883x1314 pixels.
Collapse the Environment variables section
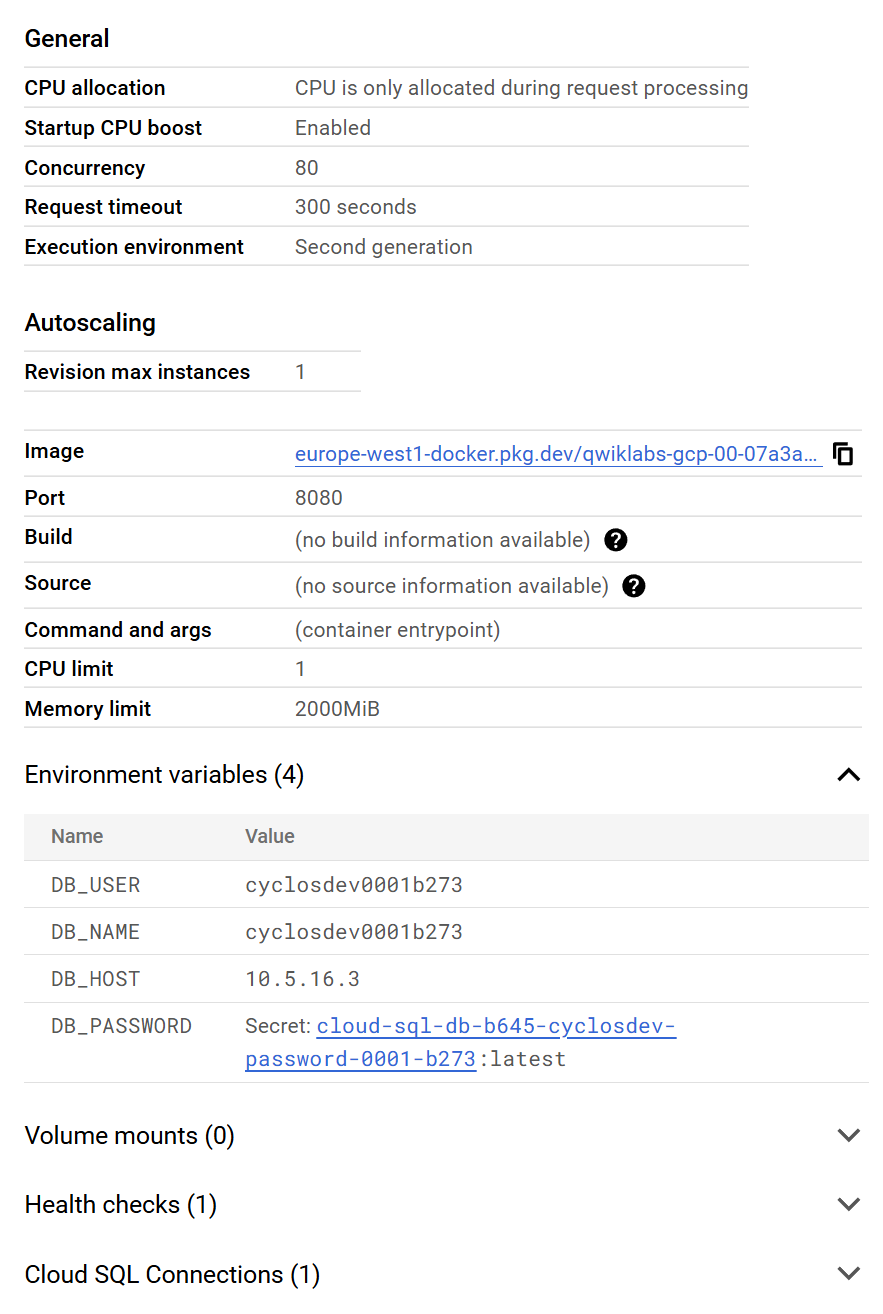pyautogui.click(x=848, y=775)
